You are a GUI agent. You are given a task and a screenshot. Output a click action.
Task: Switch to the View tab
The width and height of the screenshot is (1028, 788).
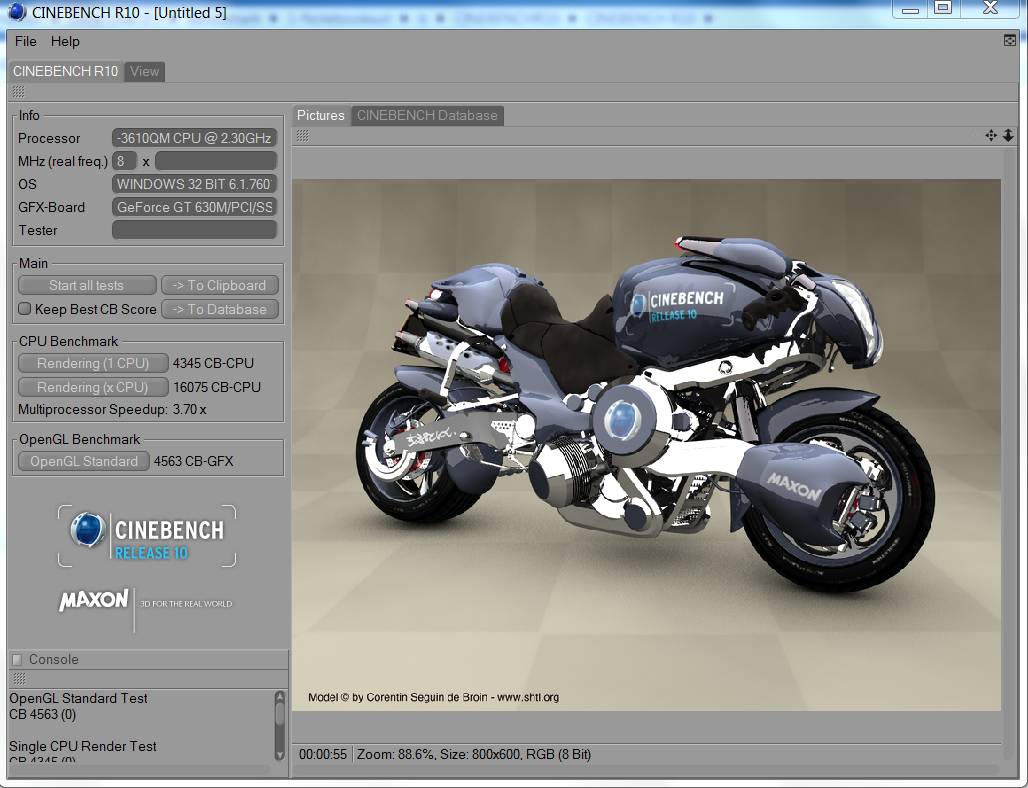(x=144, y=71)
